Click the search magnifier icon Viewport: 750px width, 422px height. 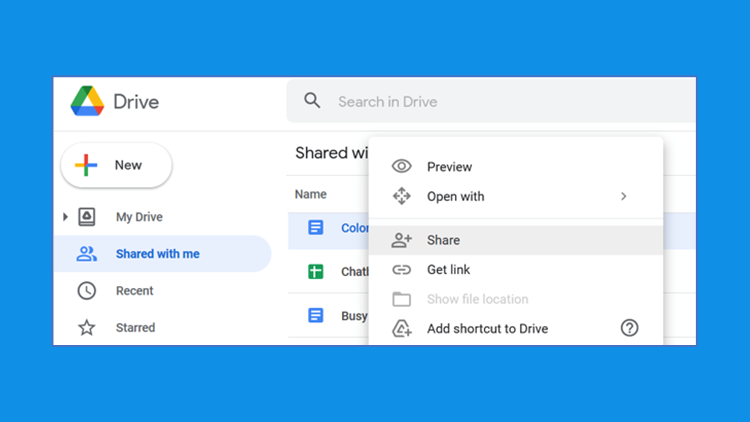tap(312, 100)
